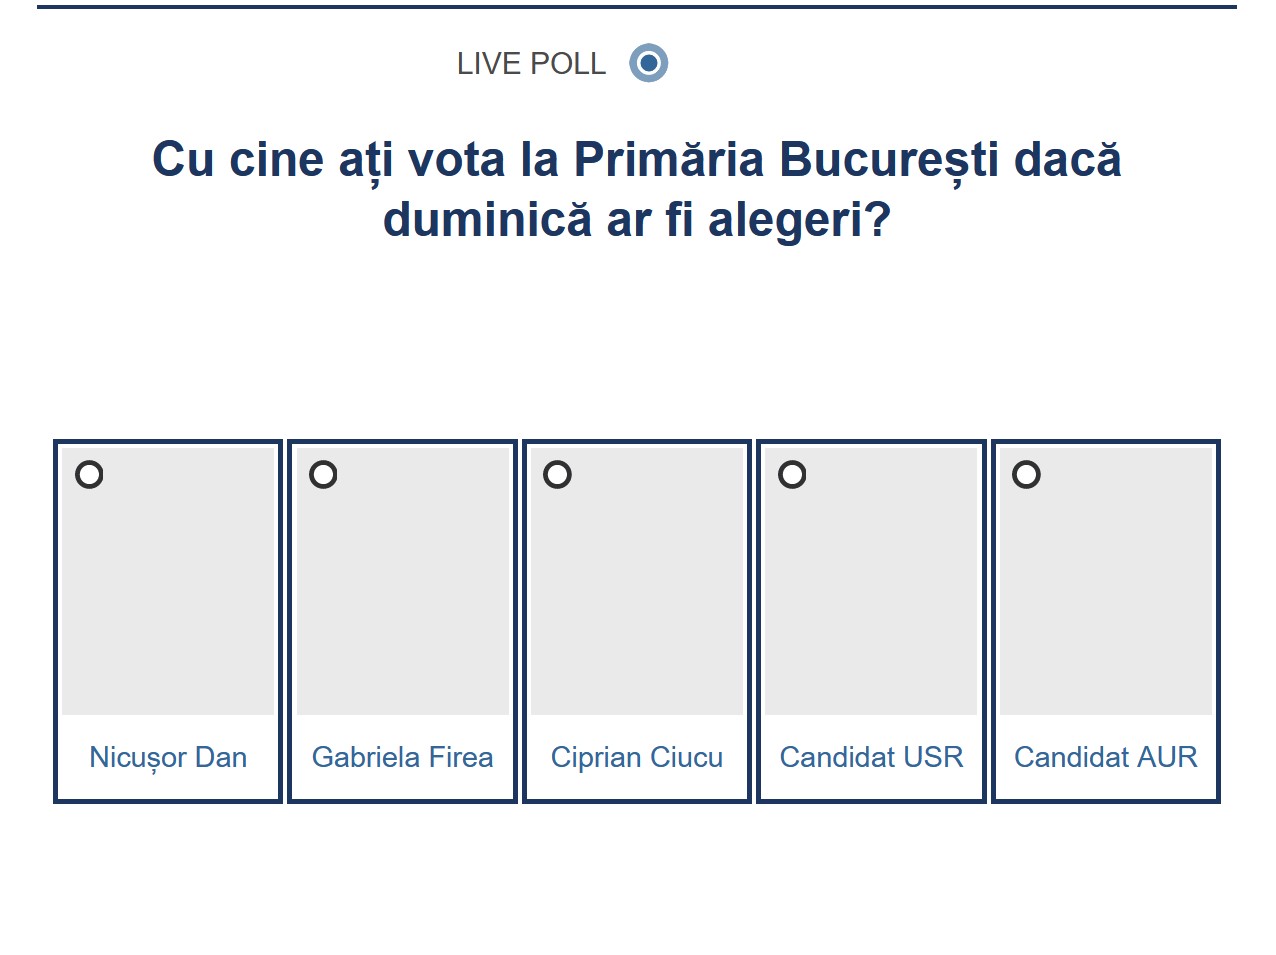The image size is (1276, 955).
Task: Select the Candidat USR radio button
Action: point(792,474)
